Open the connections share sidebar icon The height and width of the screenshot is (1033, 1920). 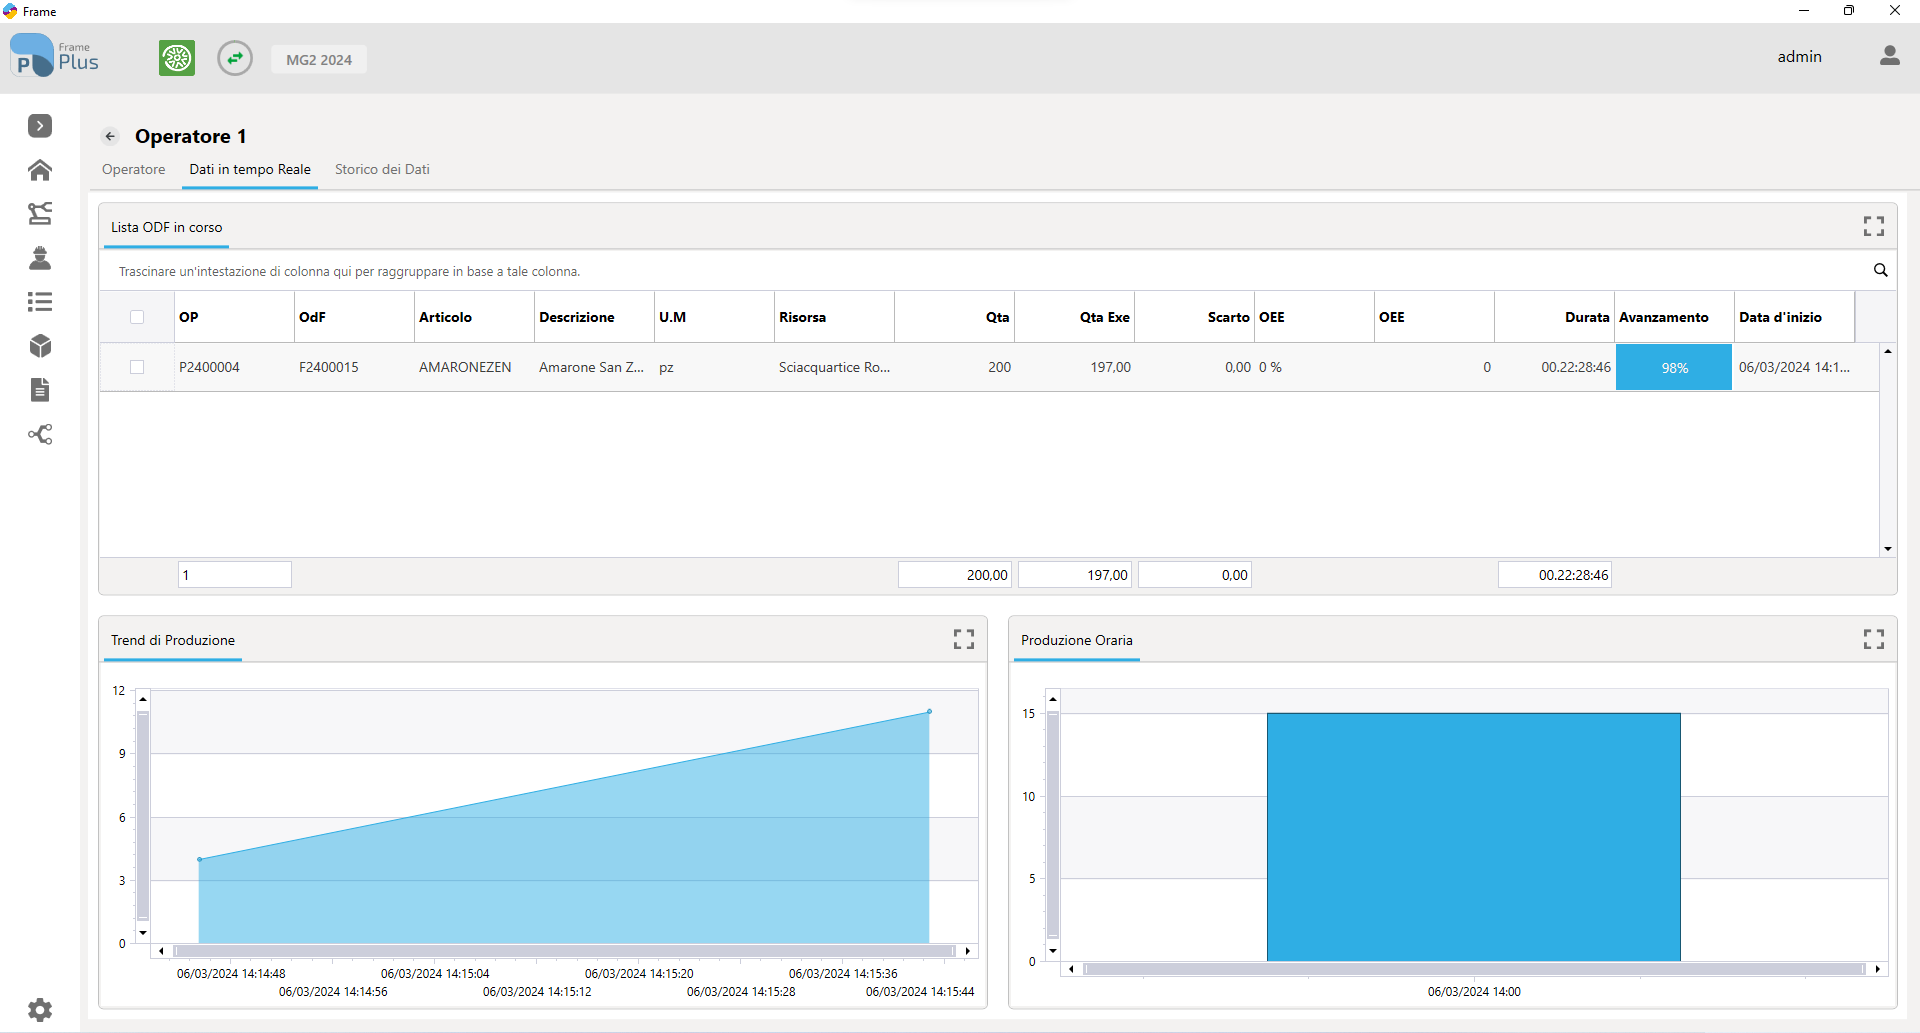coord(40,434)
